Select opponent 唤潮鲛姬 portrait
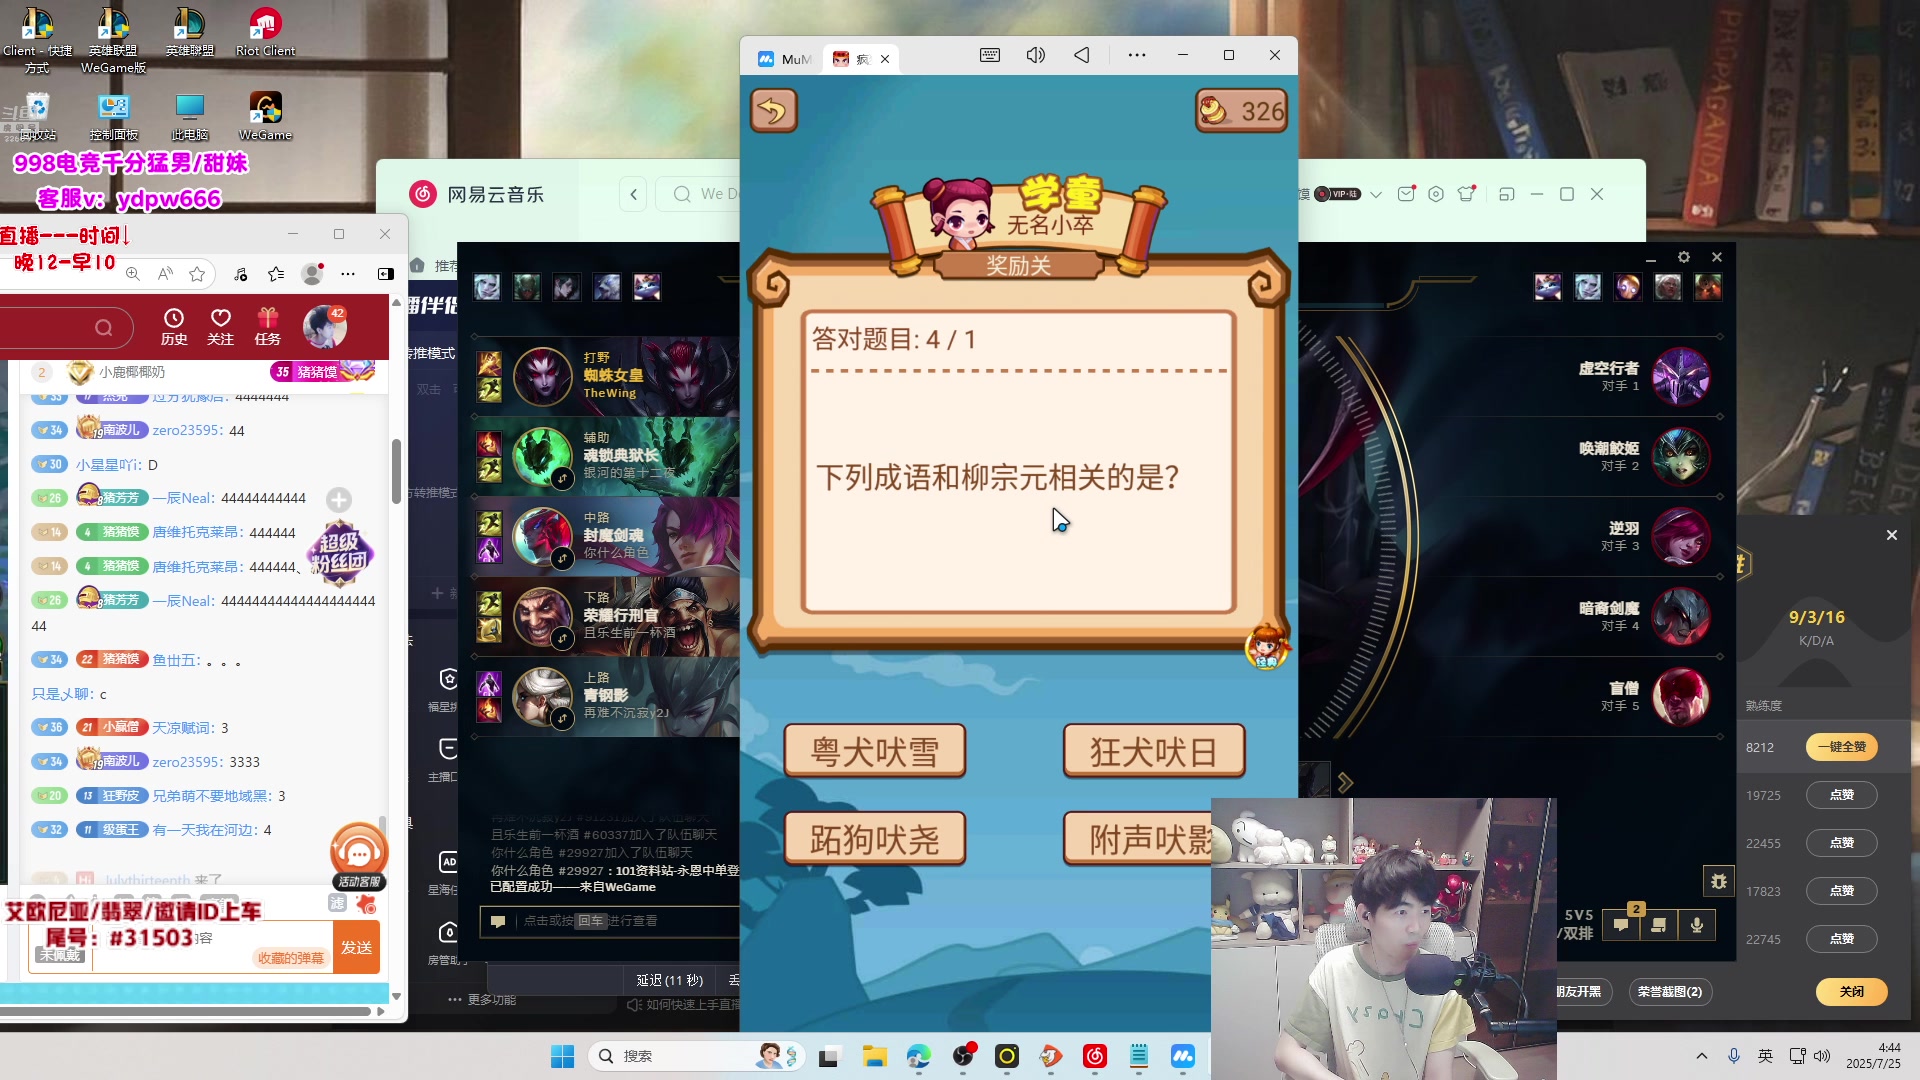Viewport: 1920px width, 1080px height. 1681,457
